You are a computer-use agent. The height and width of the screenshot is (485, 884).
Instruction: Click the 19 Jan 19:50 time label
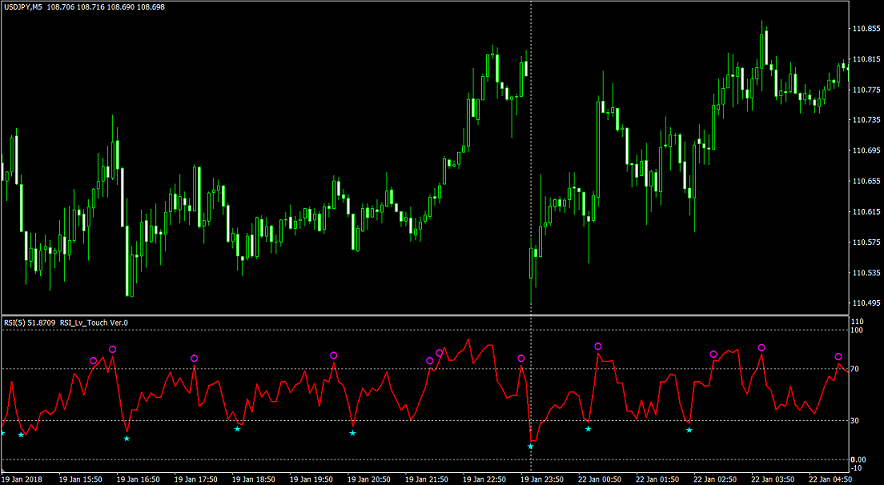[x=311, y=479]
